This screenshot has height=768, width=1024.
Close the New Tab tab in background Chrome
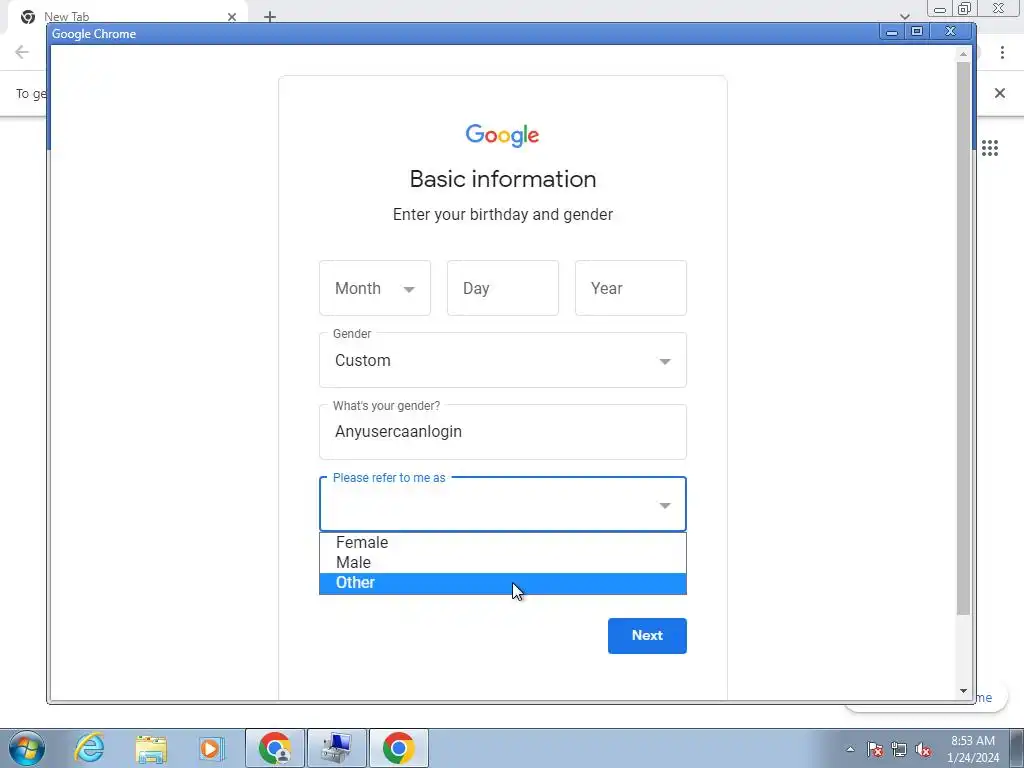(x=232, y=17)
